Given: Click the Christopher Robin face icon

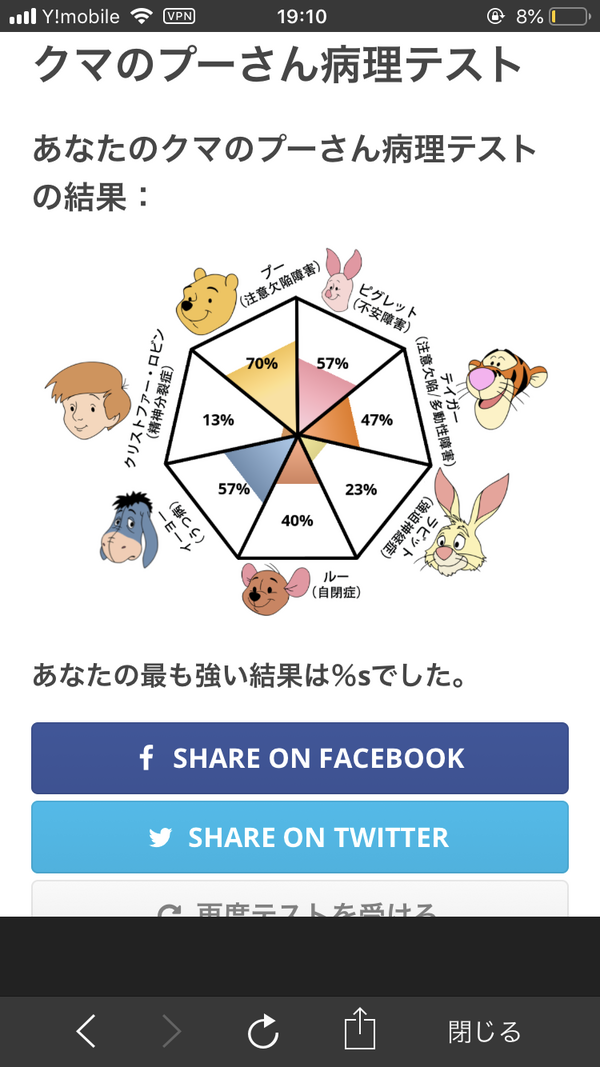Looking at the screenshot, I should (88, 401).
